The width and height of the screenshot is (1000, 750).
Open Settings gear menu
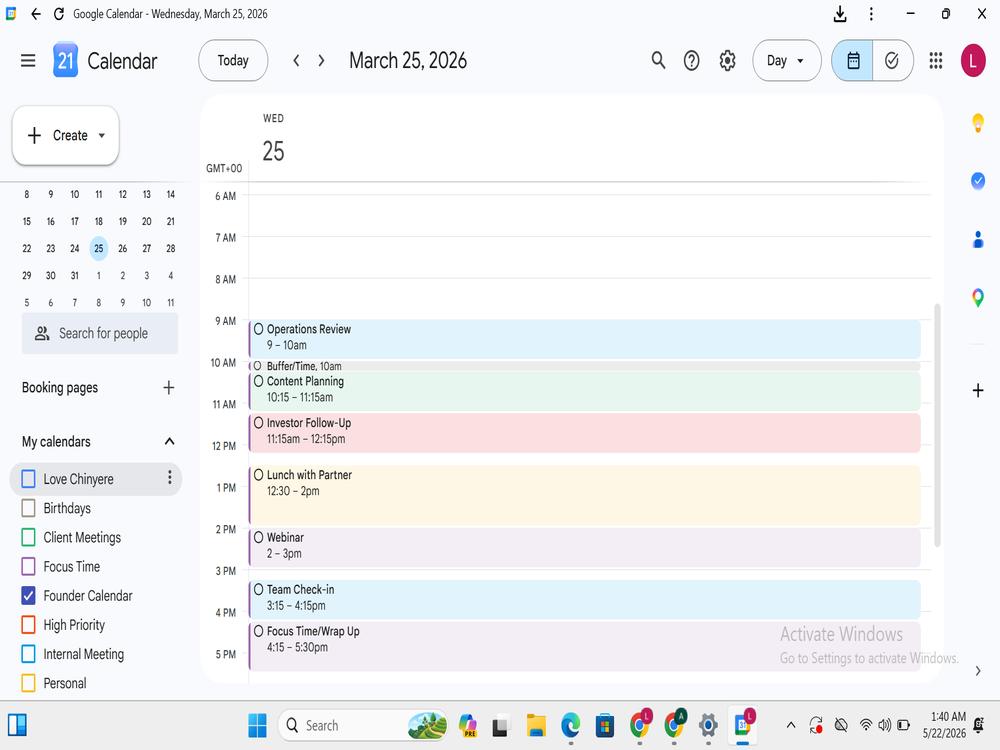click(727, 61)
